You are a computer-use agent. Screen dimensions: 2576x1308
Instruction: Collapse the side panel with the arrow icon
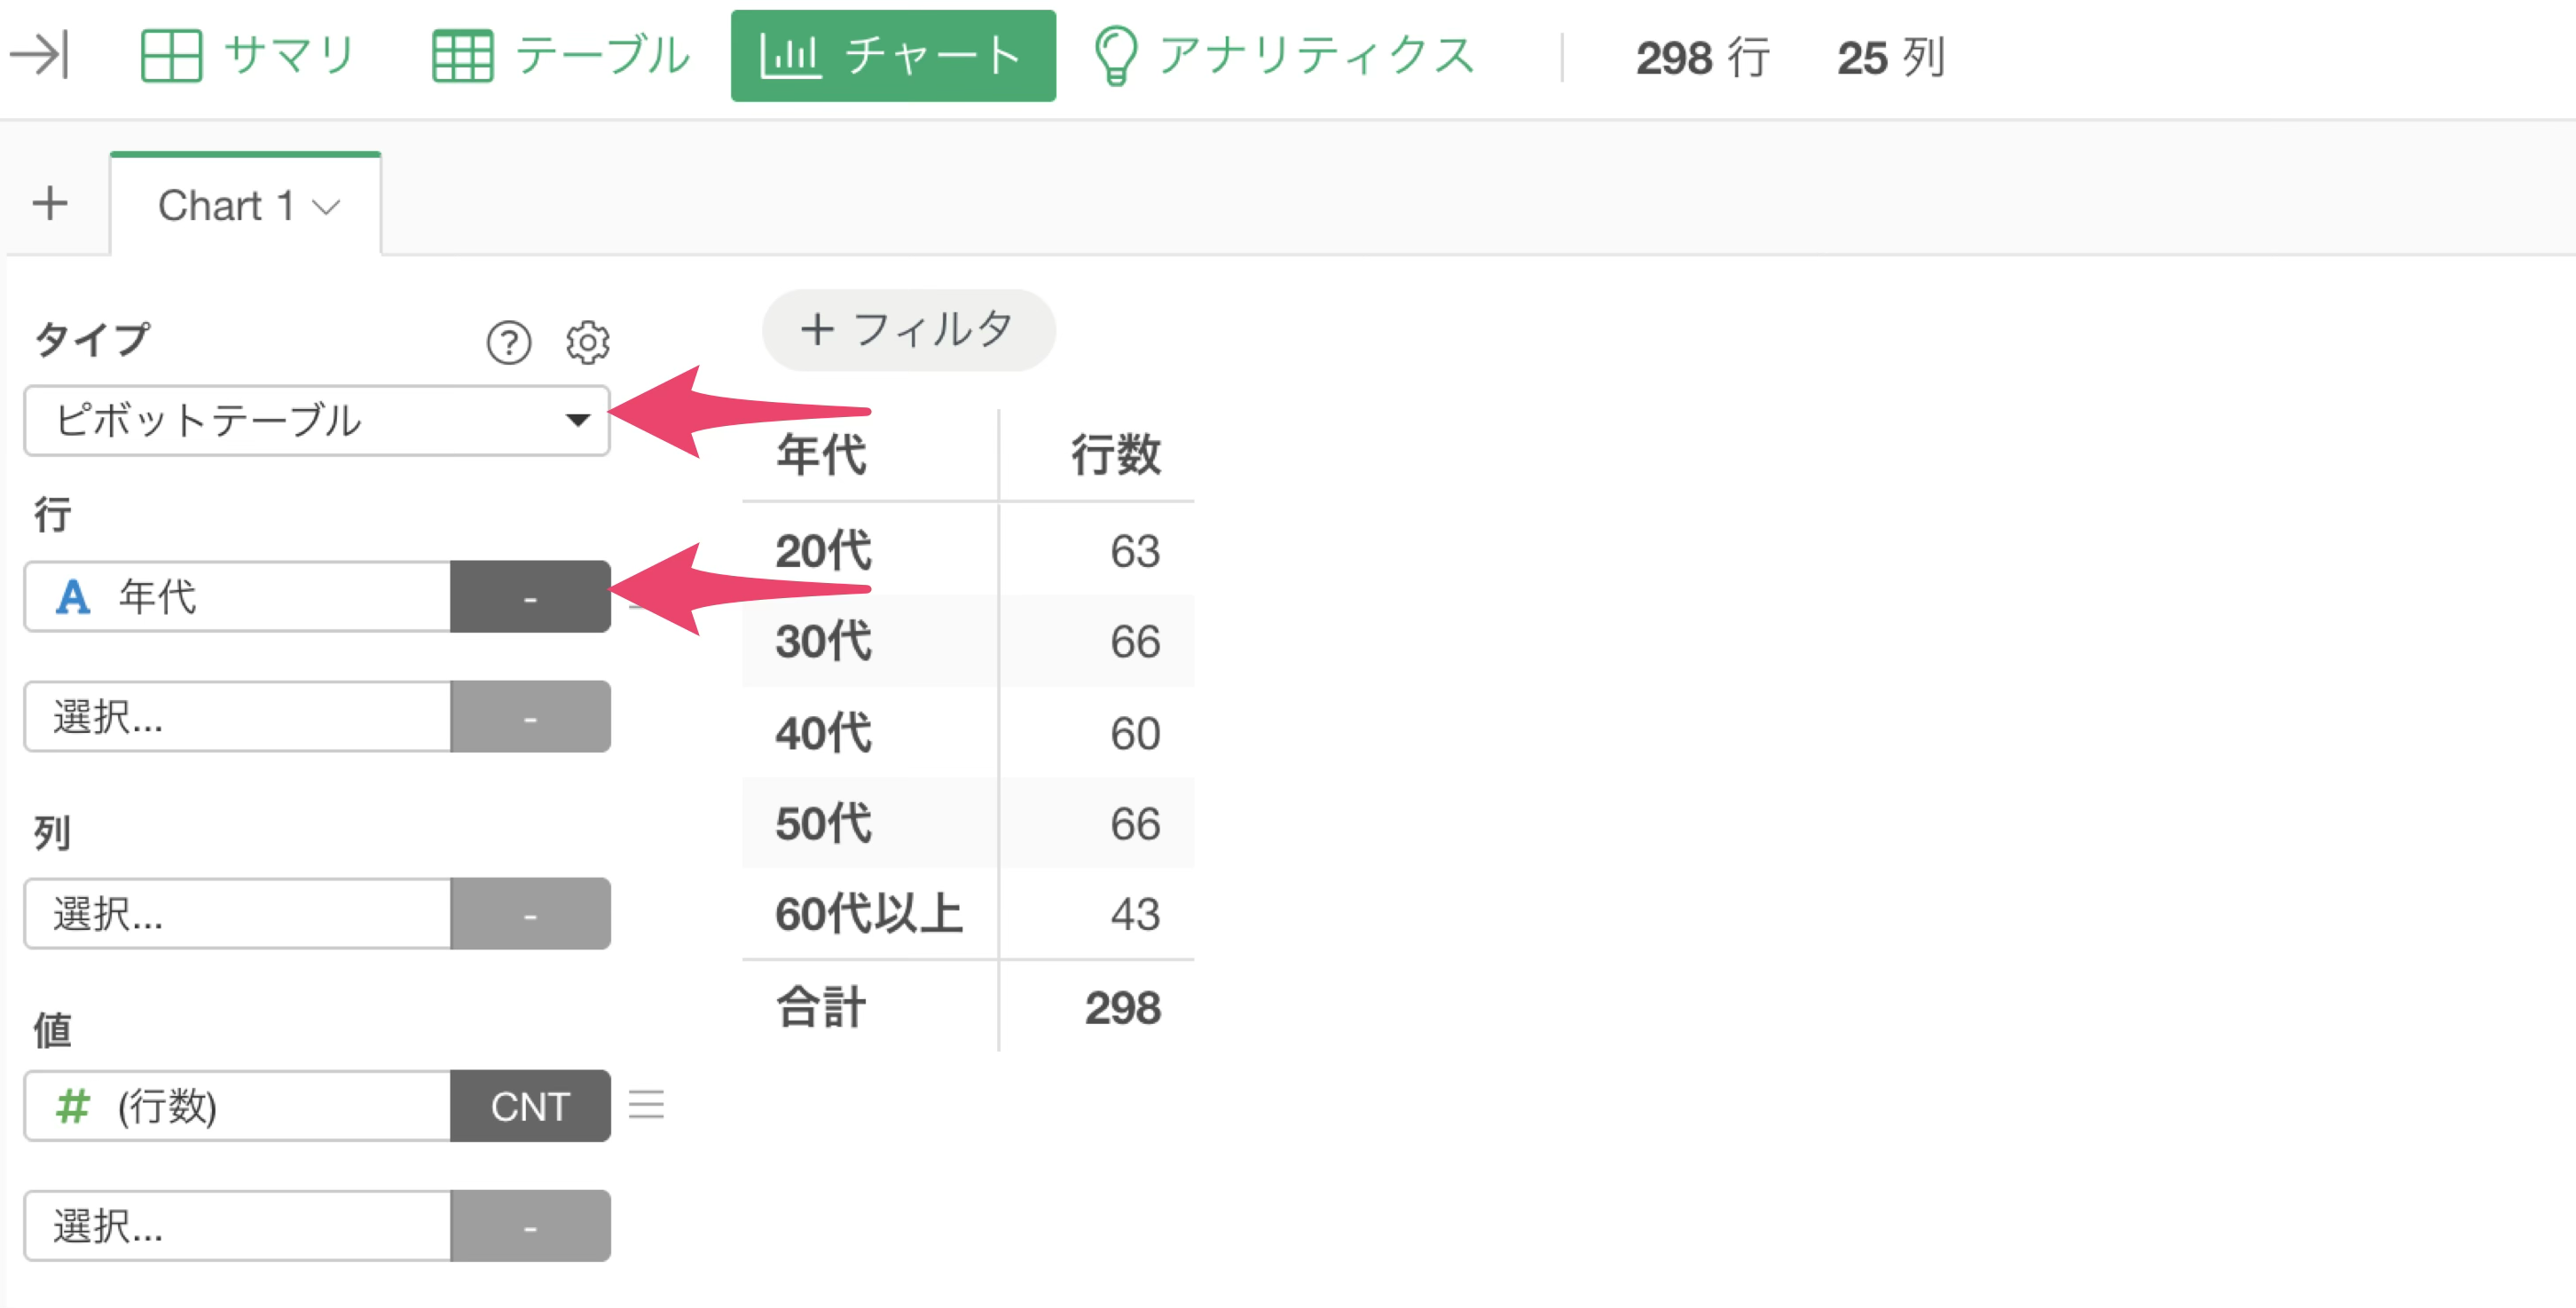(x=40, y=54)
